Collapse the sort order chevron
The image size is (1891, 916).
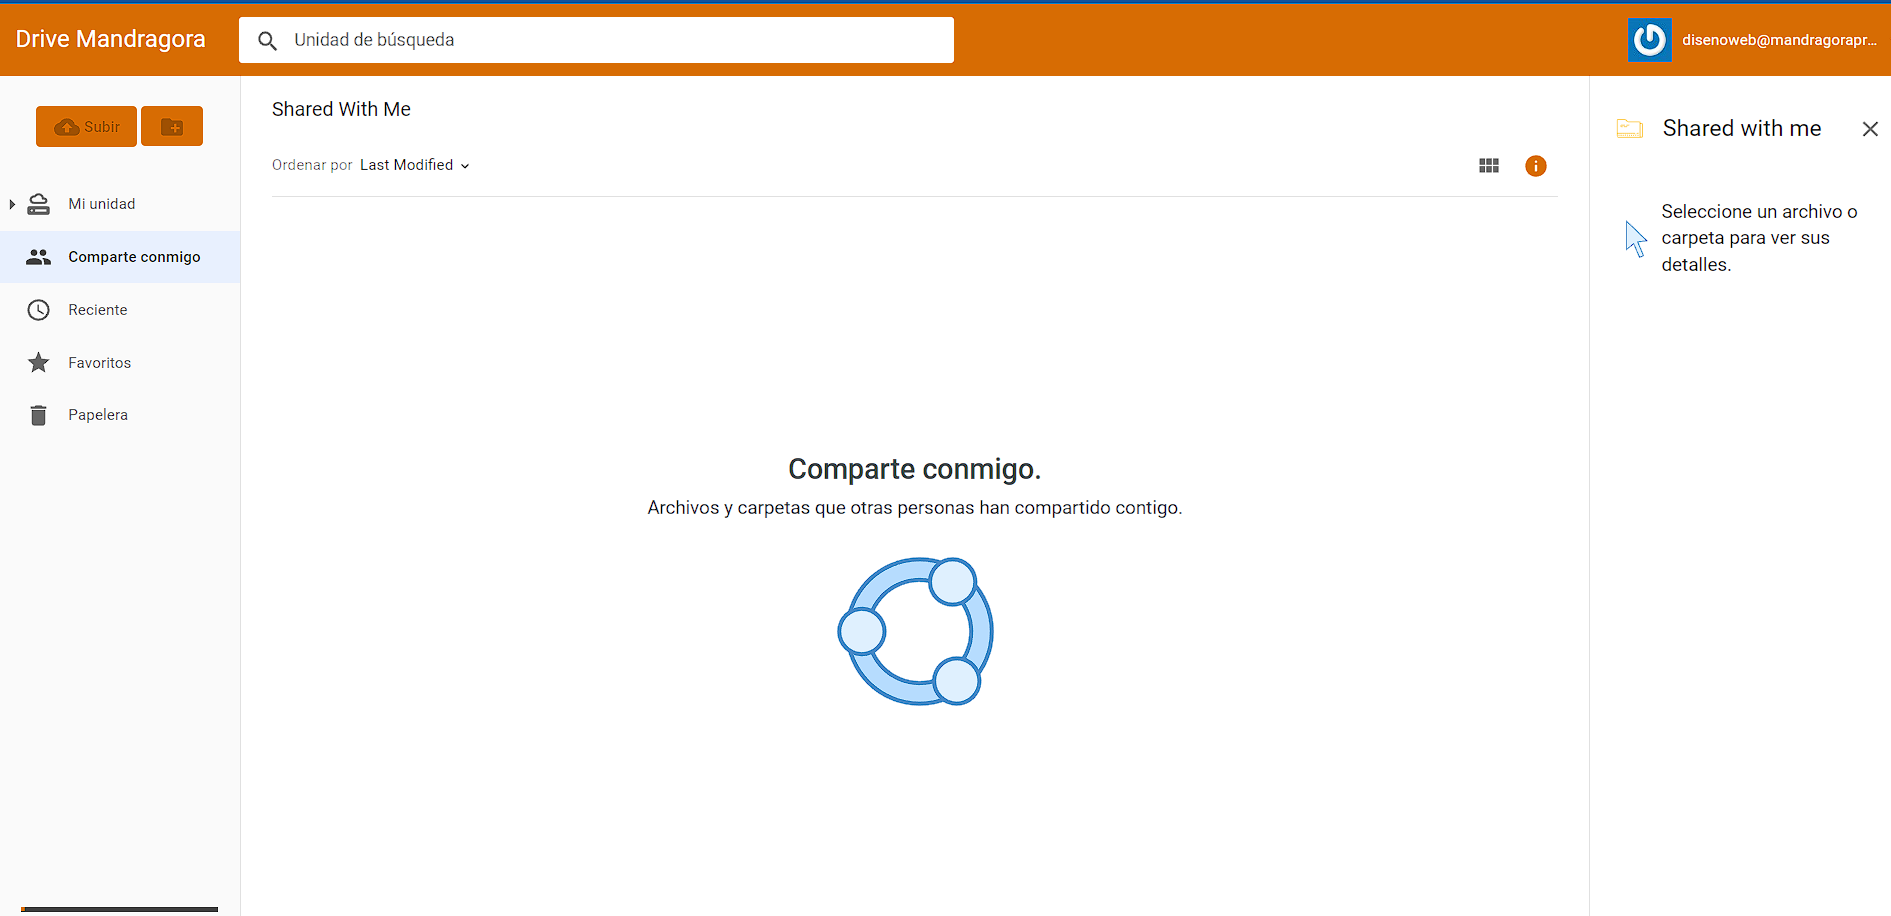point(464,165)
